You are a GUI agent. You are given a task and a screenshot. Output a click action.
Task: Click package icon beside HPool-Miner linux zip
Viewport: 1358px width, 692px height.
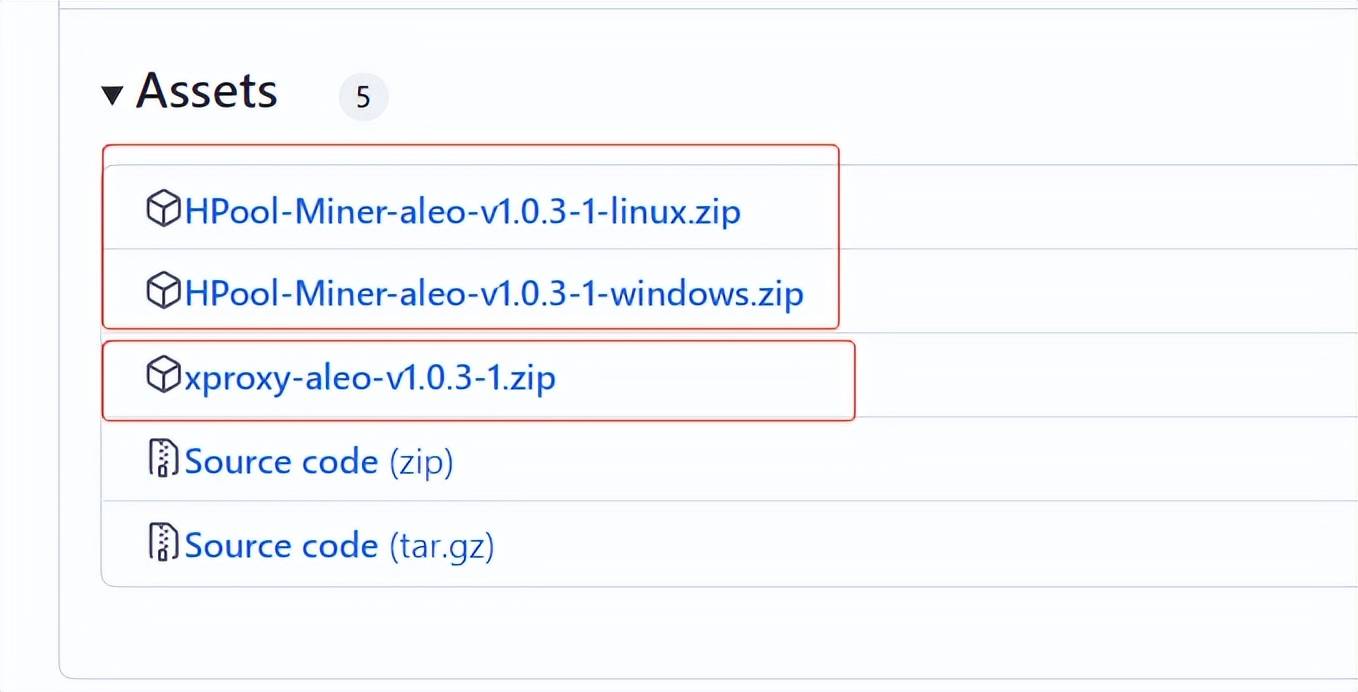tap(163, 209)
